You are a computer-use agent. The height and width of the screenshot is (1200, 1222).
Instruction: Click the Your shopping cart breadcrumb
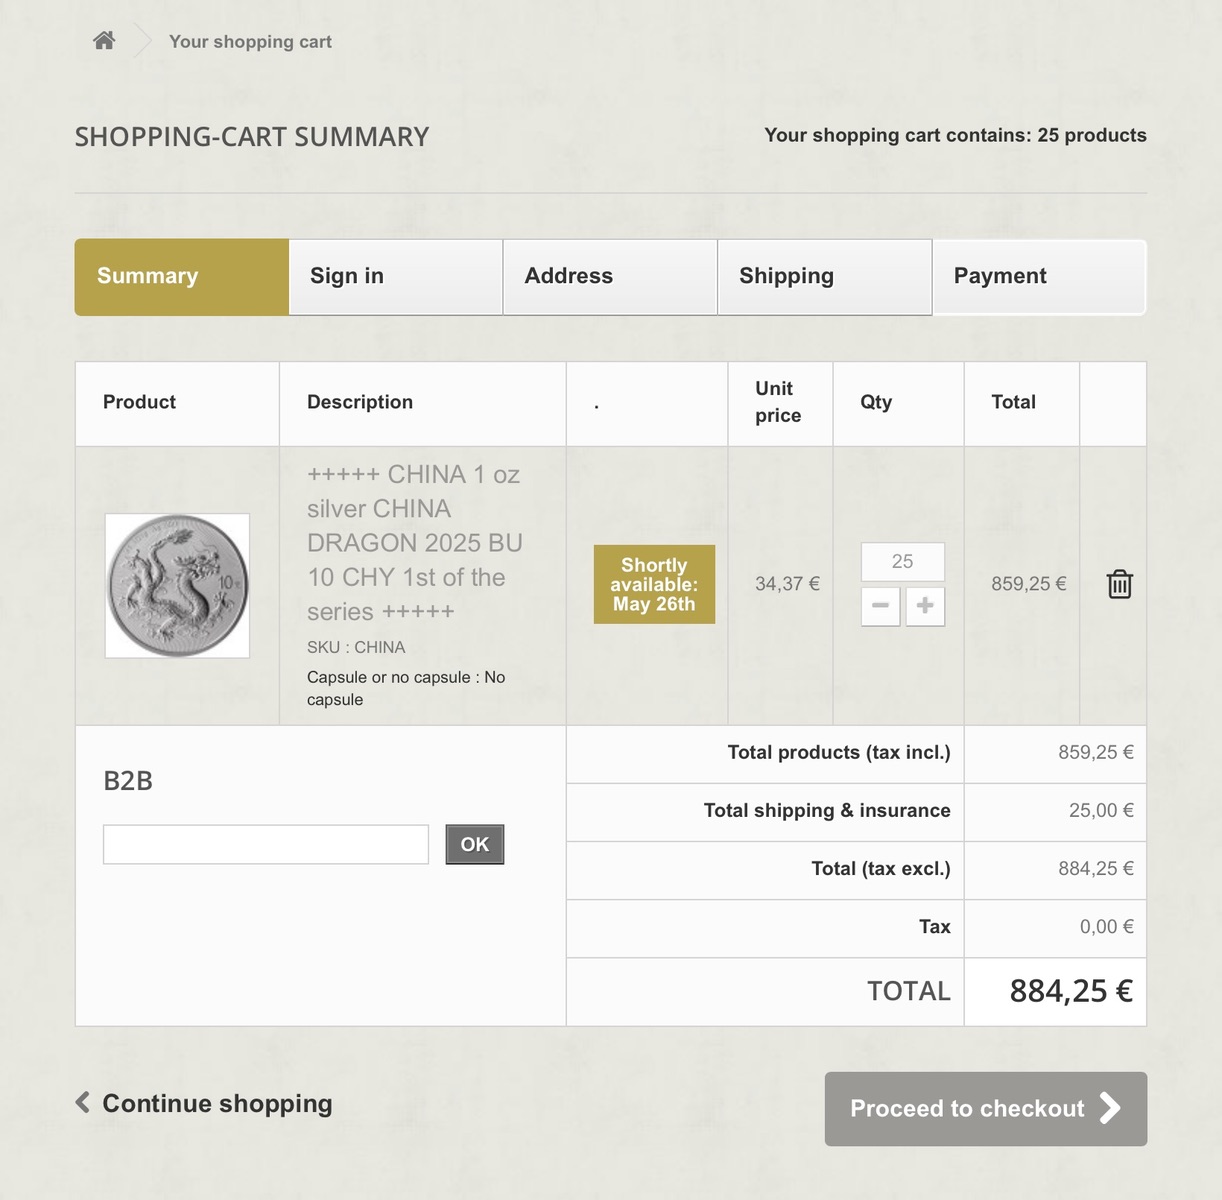pyautogui.click(x=250, y=42)
